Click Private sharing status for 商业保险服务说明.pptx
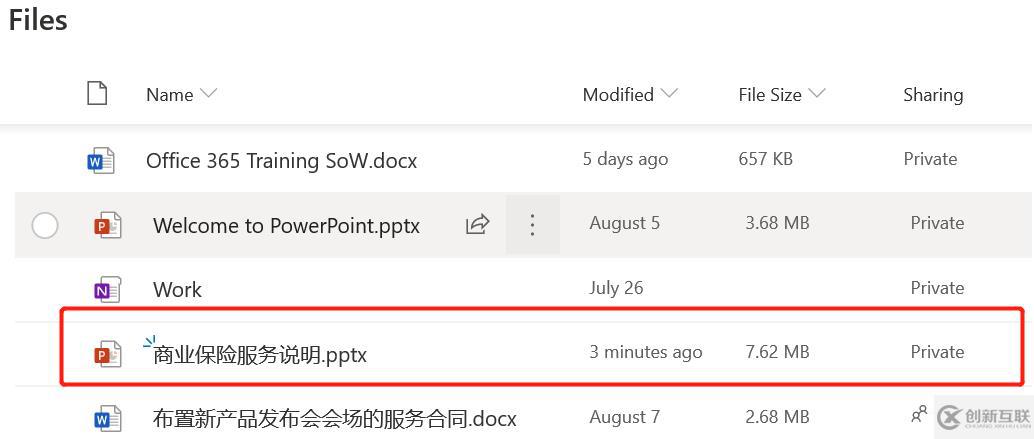1034x439 pixels. (x=937, y=352)
